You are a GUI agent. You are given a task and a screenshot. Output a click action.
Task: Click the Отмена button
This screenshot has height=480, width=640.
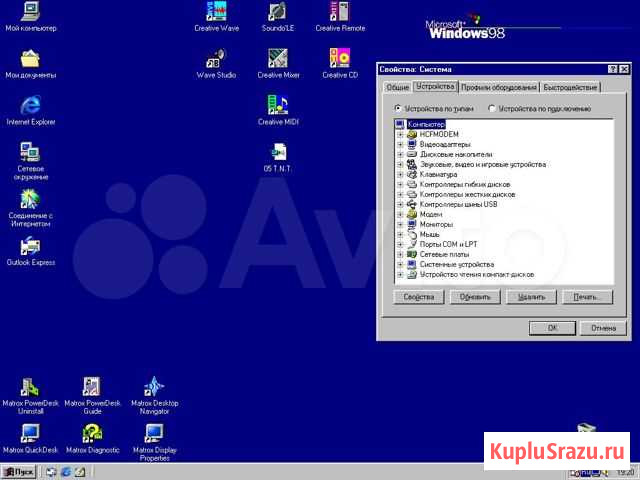coord(603,328)
